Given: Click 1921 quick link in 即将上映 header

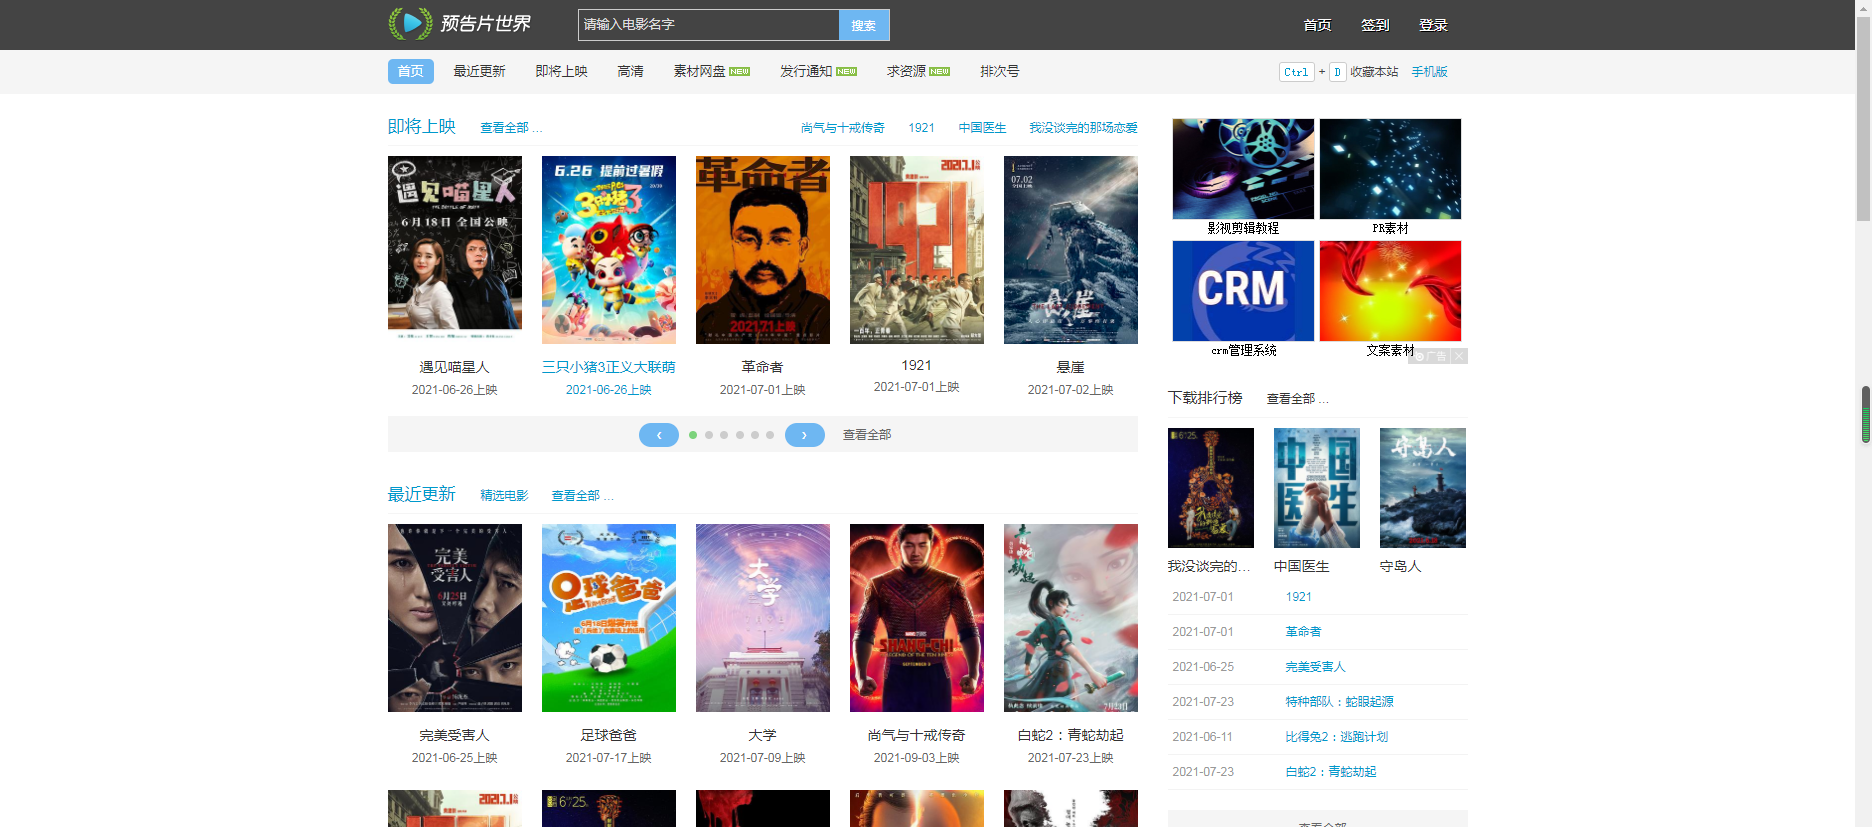Looking at the screenshot, I should pyautogui.click(x=921, y=128).
